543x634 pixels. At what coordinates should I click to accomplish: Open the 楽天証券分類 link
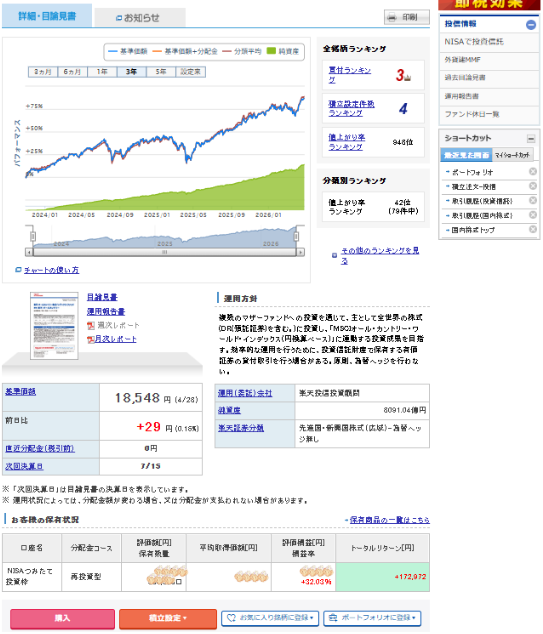[241, 428]
